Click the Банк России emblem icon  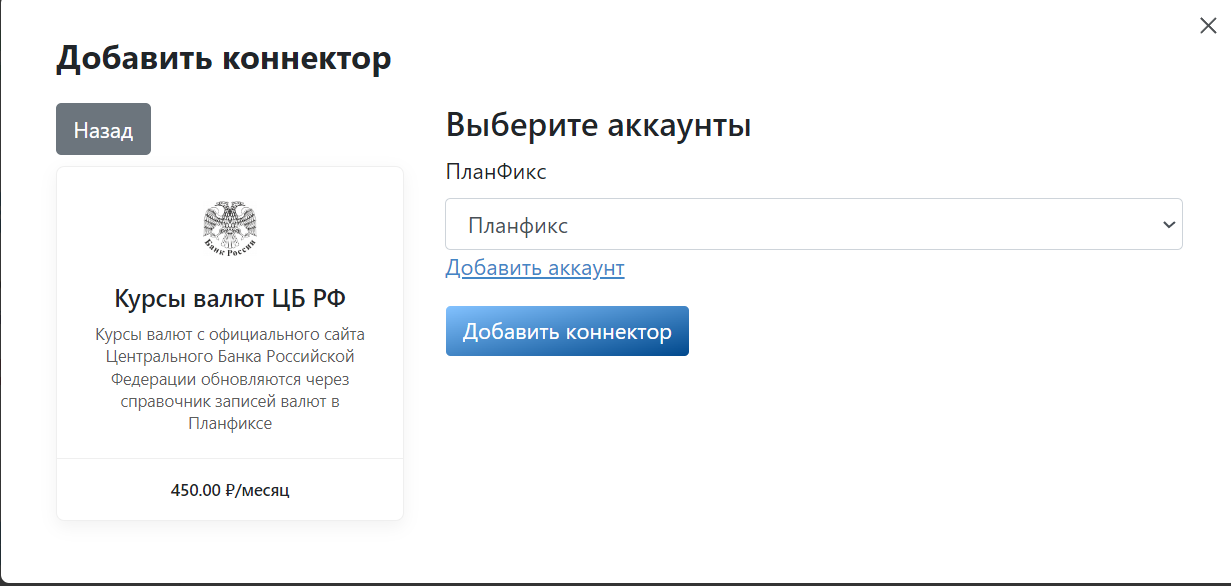click(x=230, y=227)
